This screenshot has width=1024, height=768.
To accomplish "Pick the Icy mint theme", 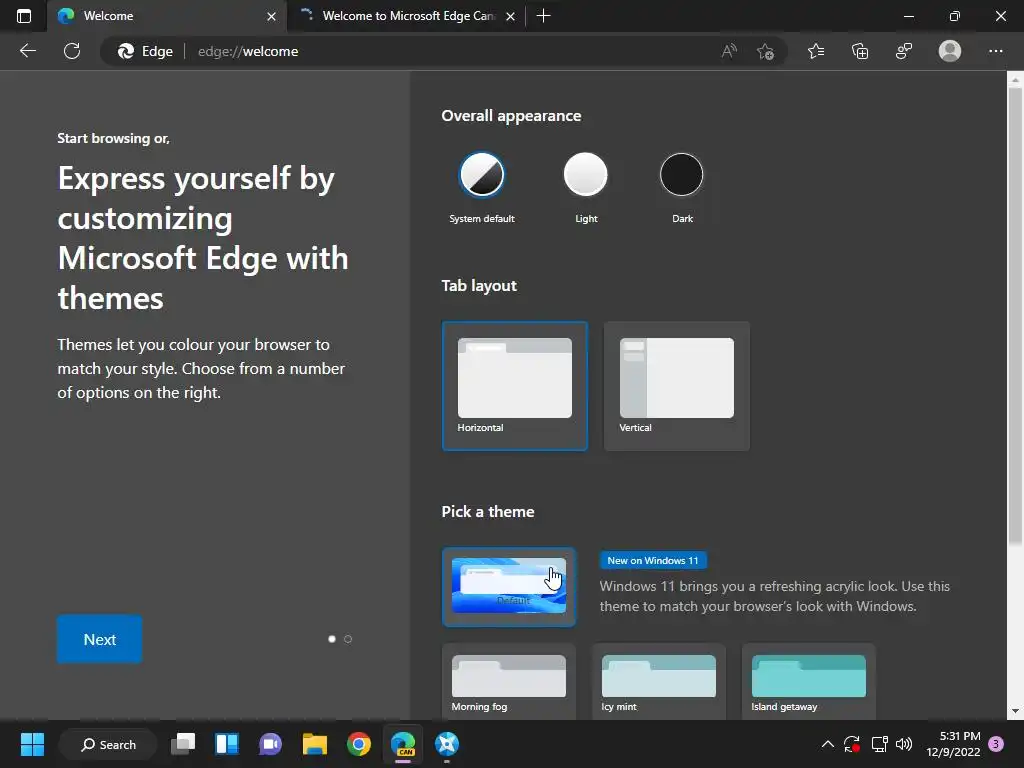I will coord(658,682).
